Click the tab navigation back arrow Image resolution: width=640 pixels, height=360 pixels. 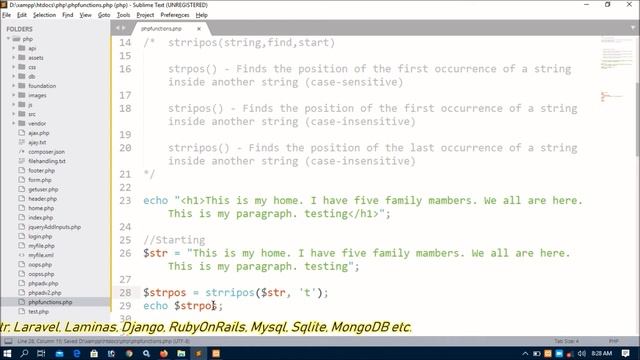pos(118,28)
